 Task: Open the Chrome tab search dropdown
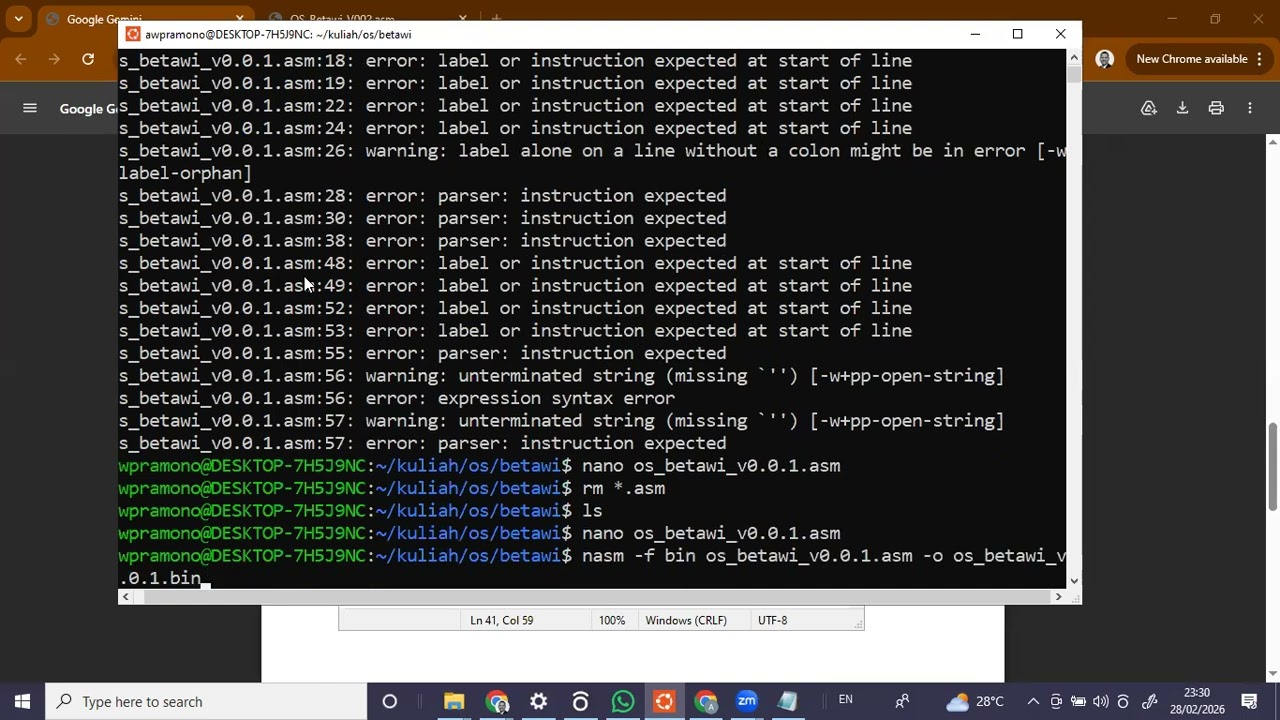click(x=18, y=19)
